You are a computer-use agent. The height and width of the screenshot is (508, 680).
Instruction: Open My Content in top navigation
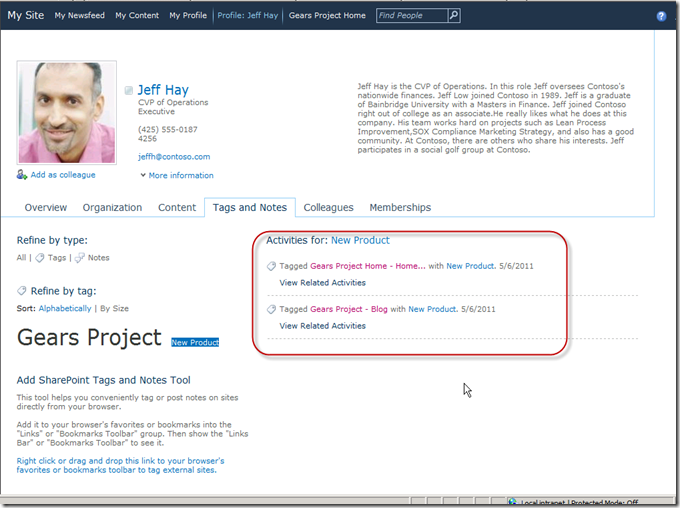coord(137,16)
